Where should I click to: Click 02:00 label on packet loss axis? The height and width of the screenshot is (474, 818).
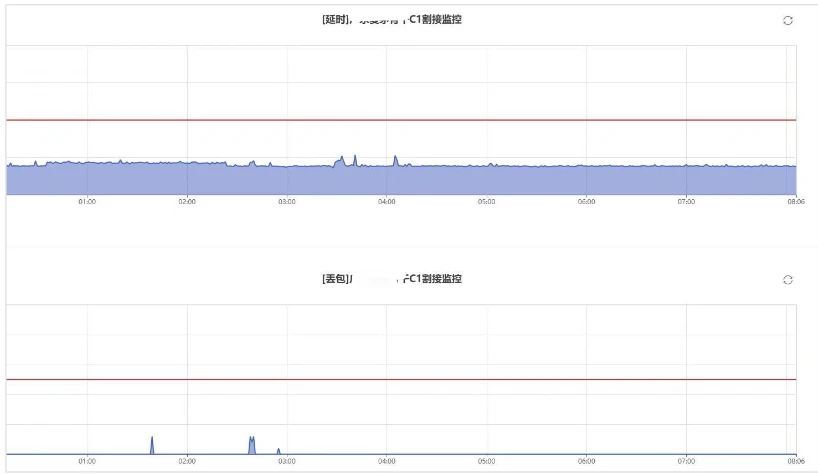click(x=187, y=461)
